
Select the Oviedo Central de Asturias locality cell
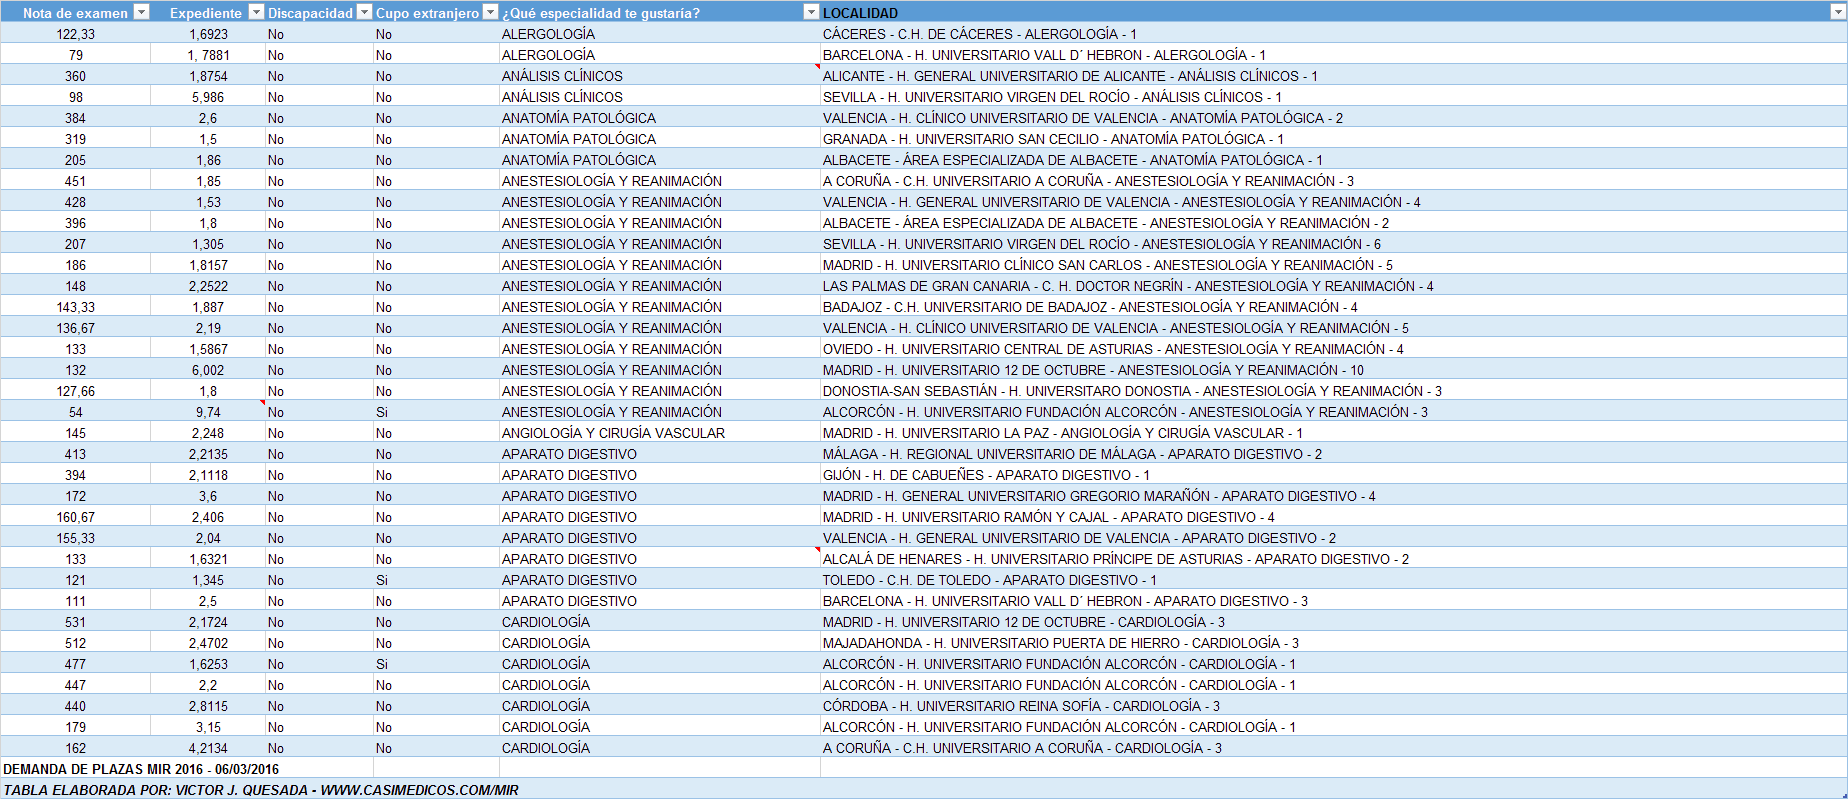pyautogui.click(x=1333, y=349)
